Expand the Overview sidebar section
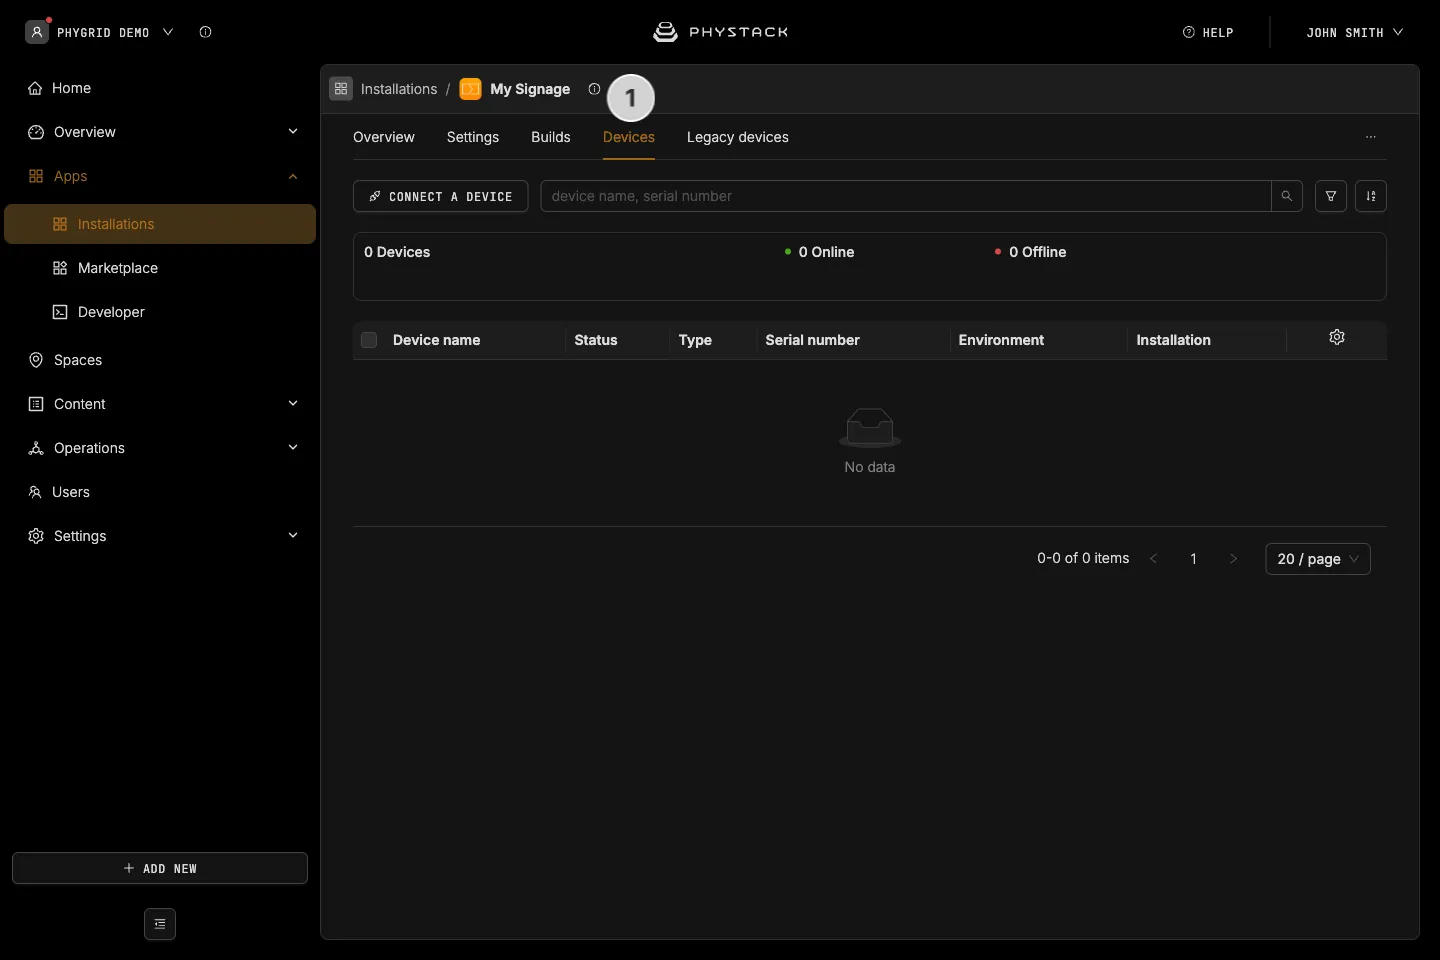1440x960 pixels. (x=293, y=131)
